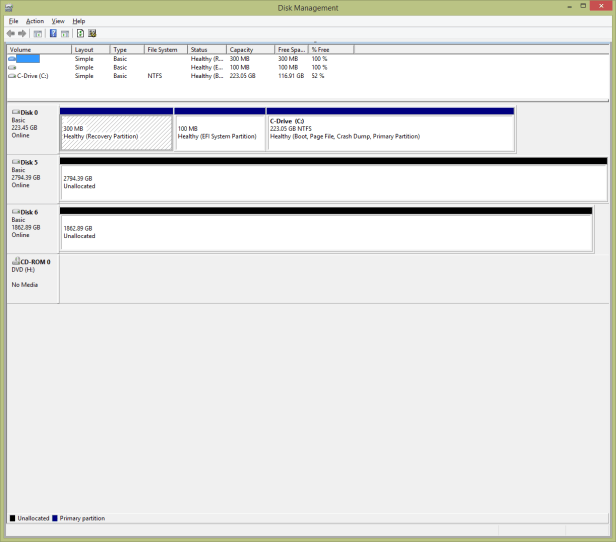Click the Status column header
This screenshot has width=616, height=542.
coord(206,49)
